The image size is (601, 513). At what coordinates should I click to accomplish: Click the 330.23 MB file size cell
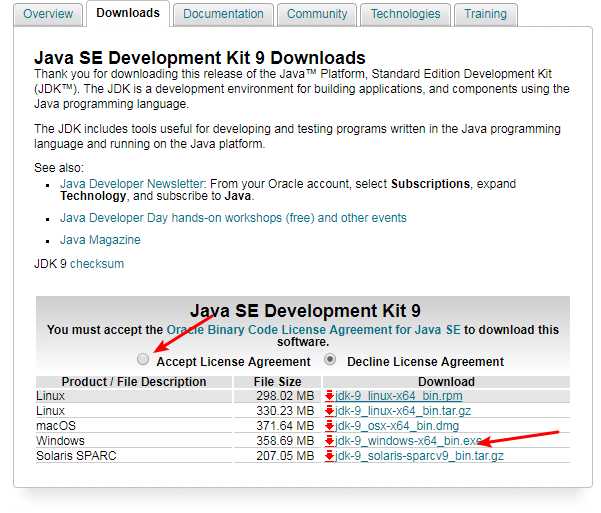tap(278, 411)
